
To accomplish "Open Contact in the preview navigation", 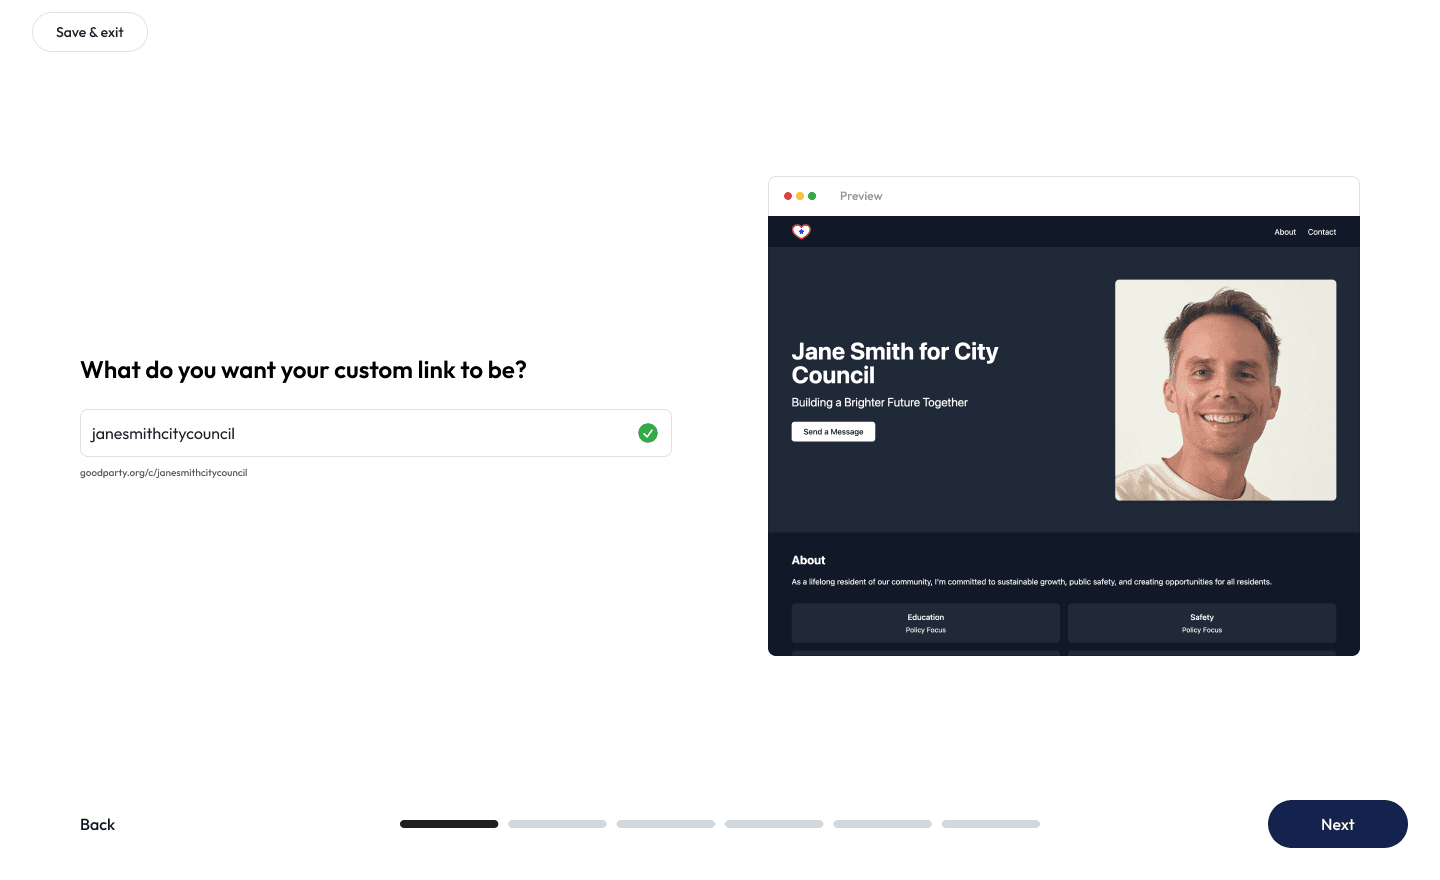I will (x=1321, y=232).
